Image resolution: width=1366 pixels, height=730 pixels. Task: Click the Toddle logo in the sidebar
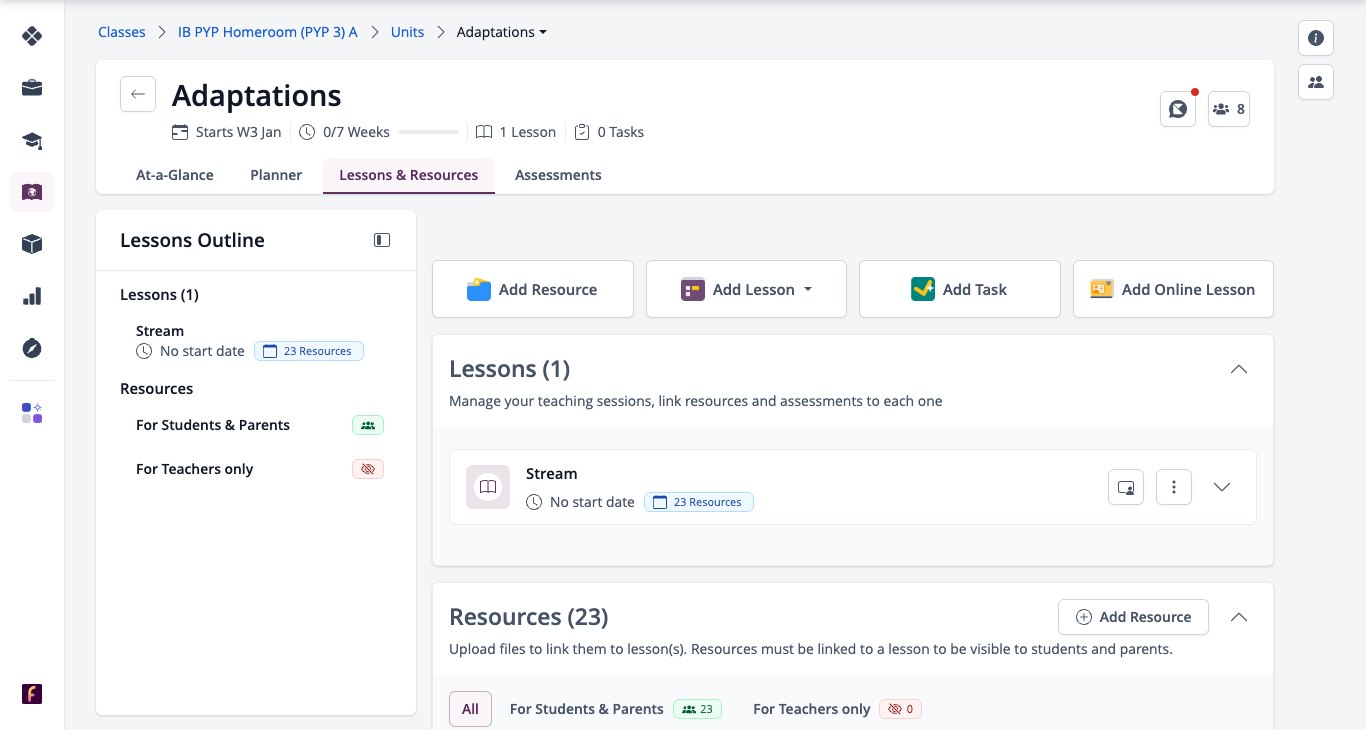(x=32, y=36)
